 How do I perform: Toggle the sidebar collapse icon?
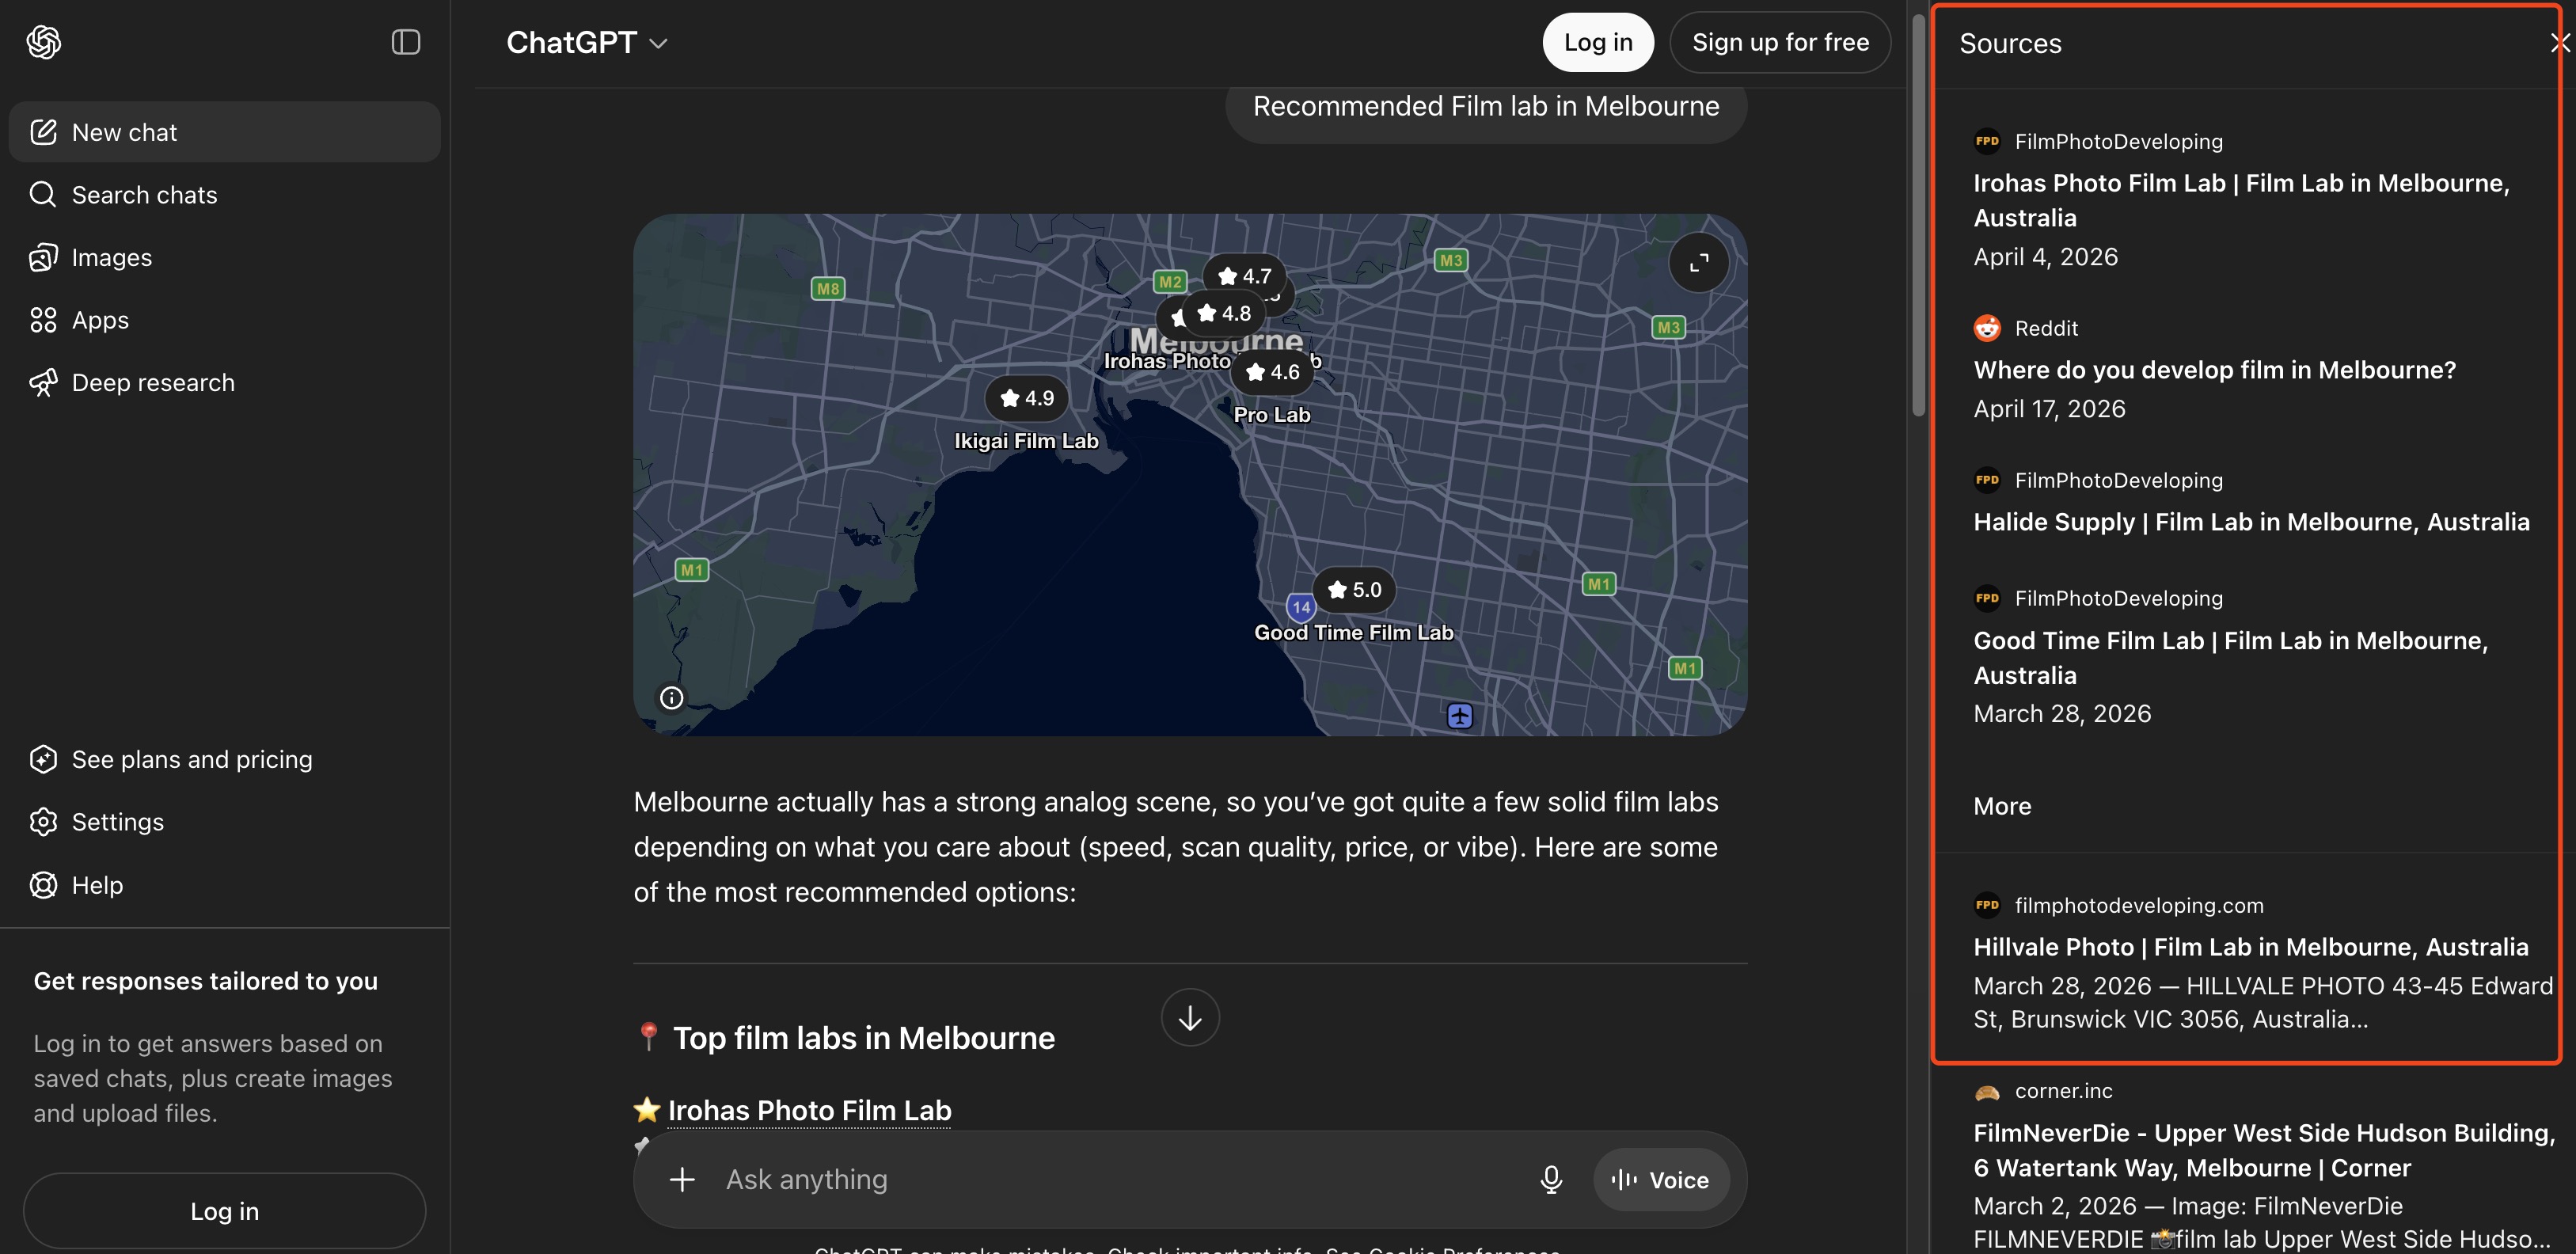pyautogui.click(x=405, y=42)
